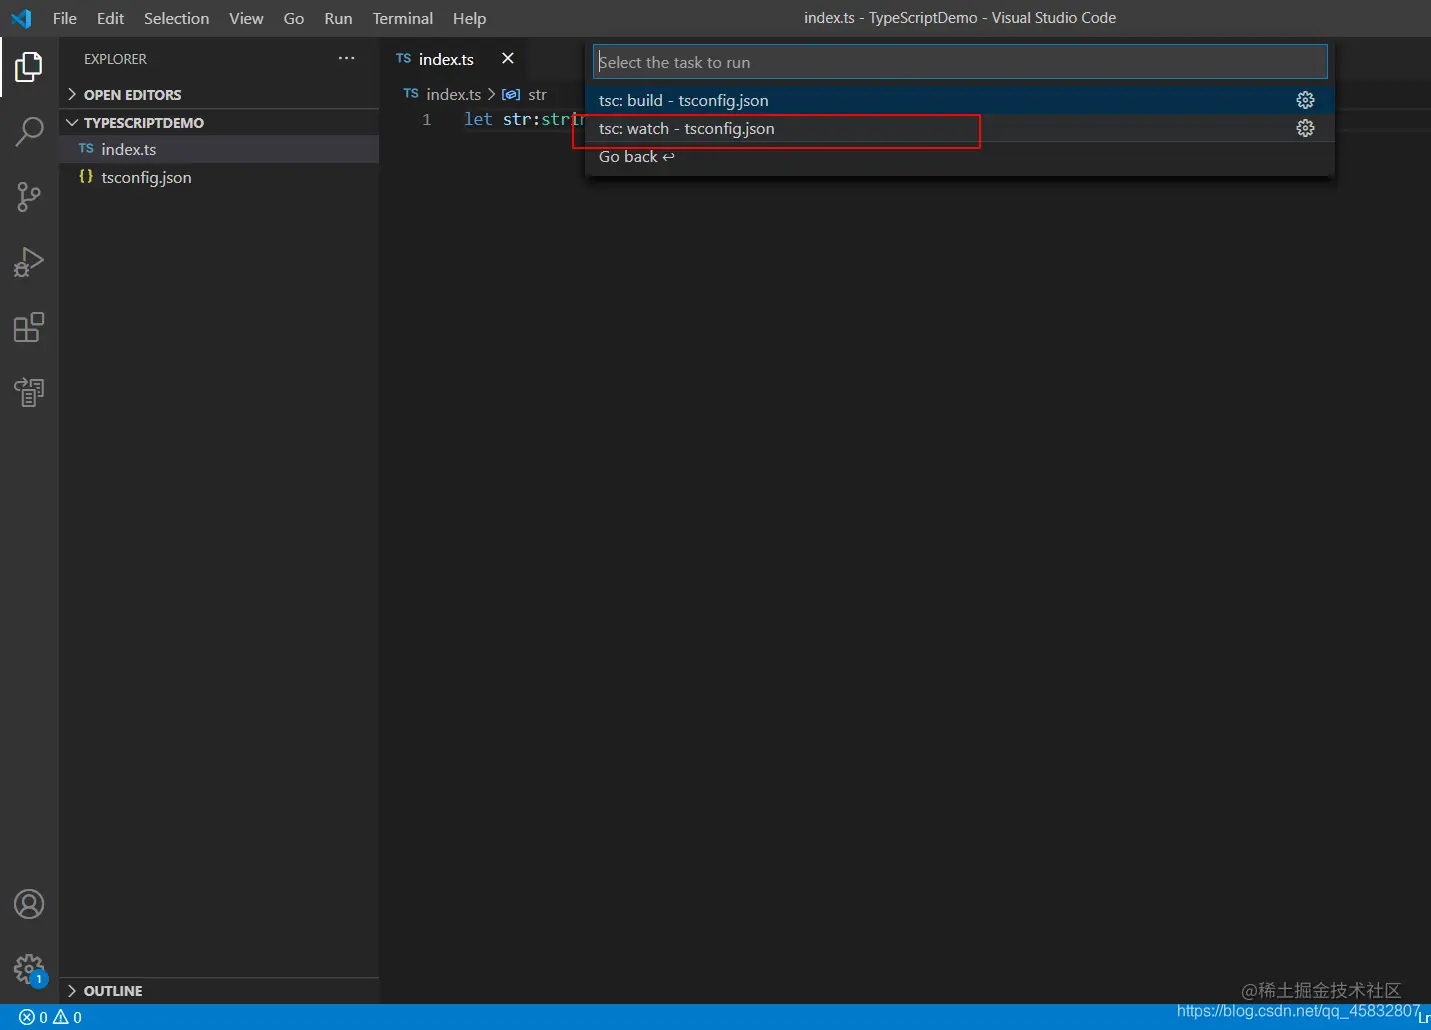Screen dimensions: 1431x1030
Task: Choose Go back in task picker
Action: pos(960,156)
